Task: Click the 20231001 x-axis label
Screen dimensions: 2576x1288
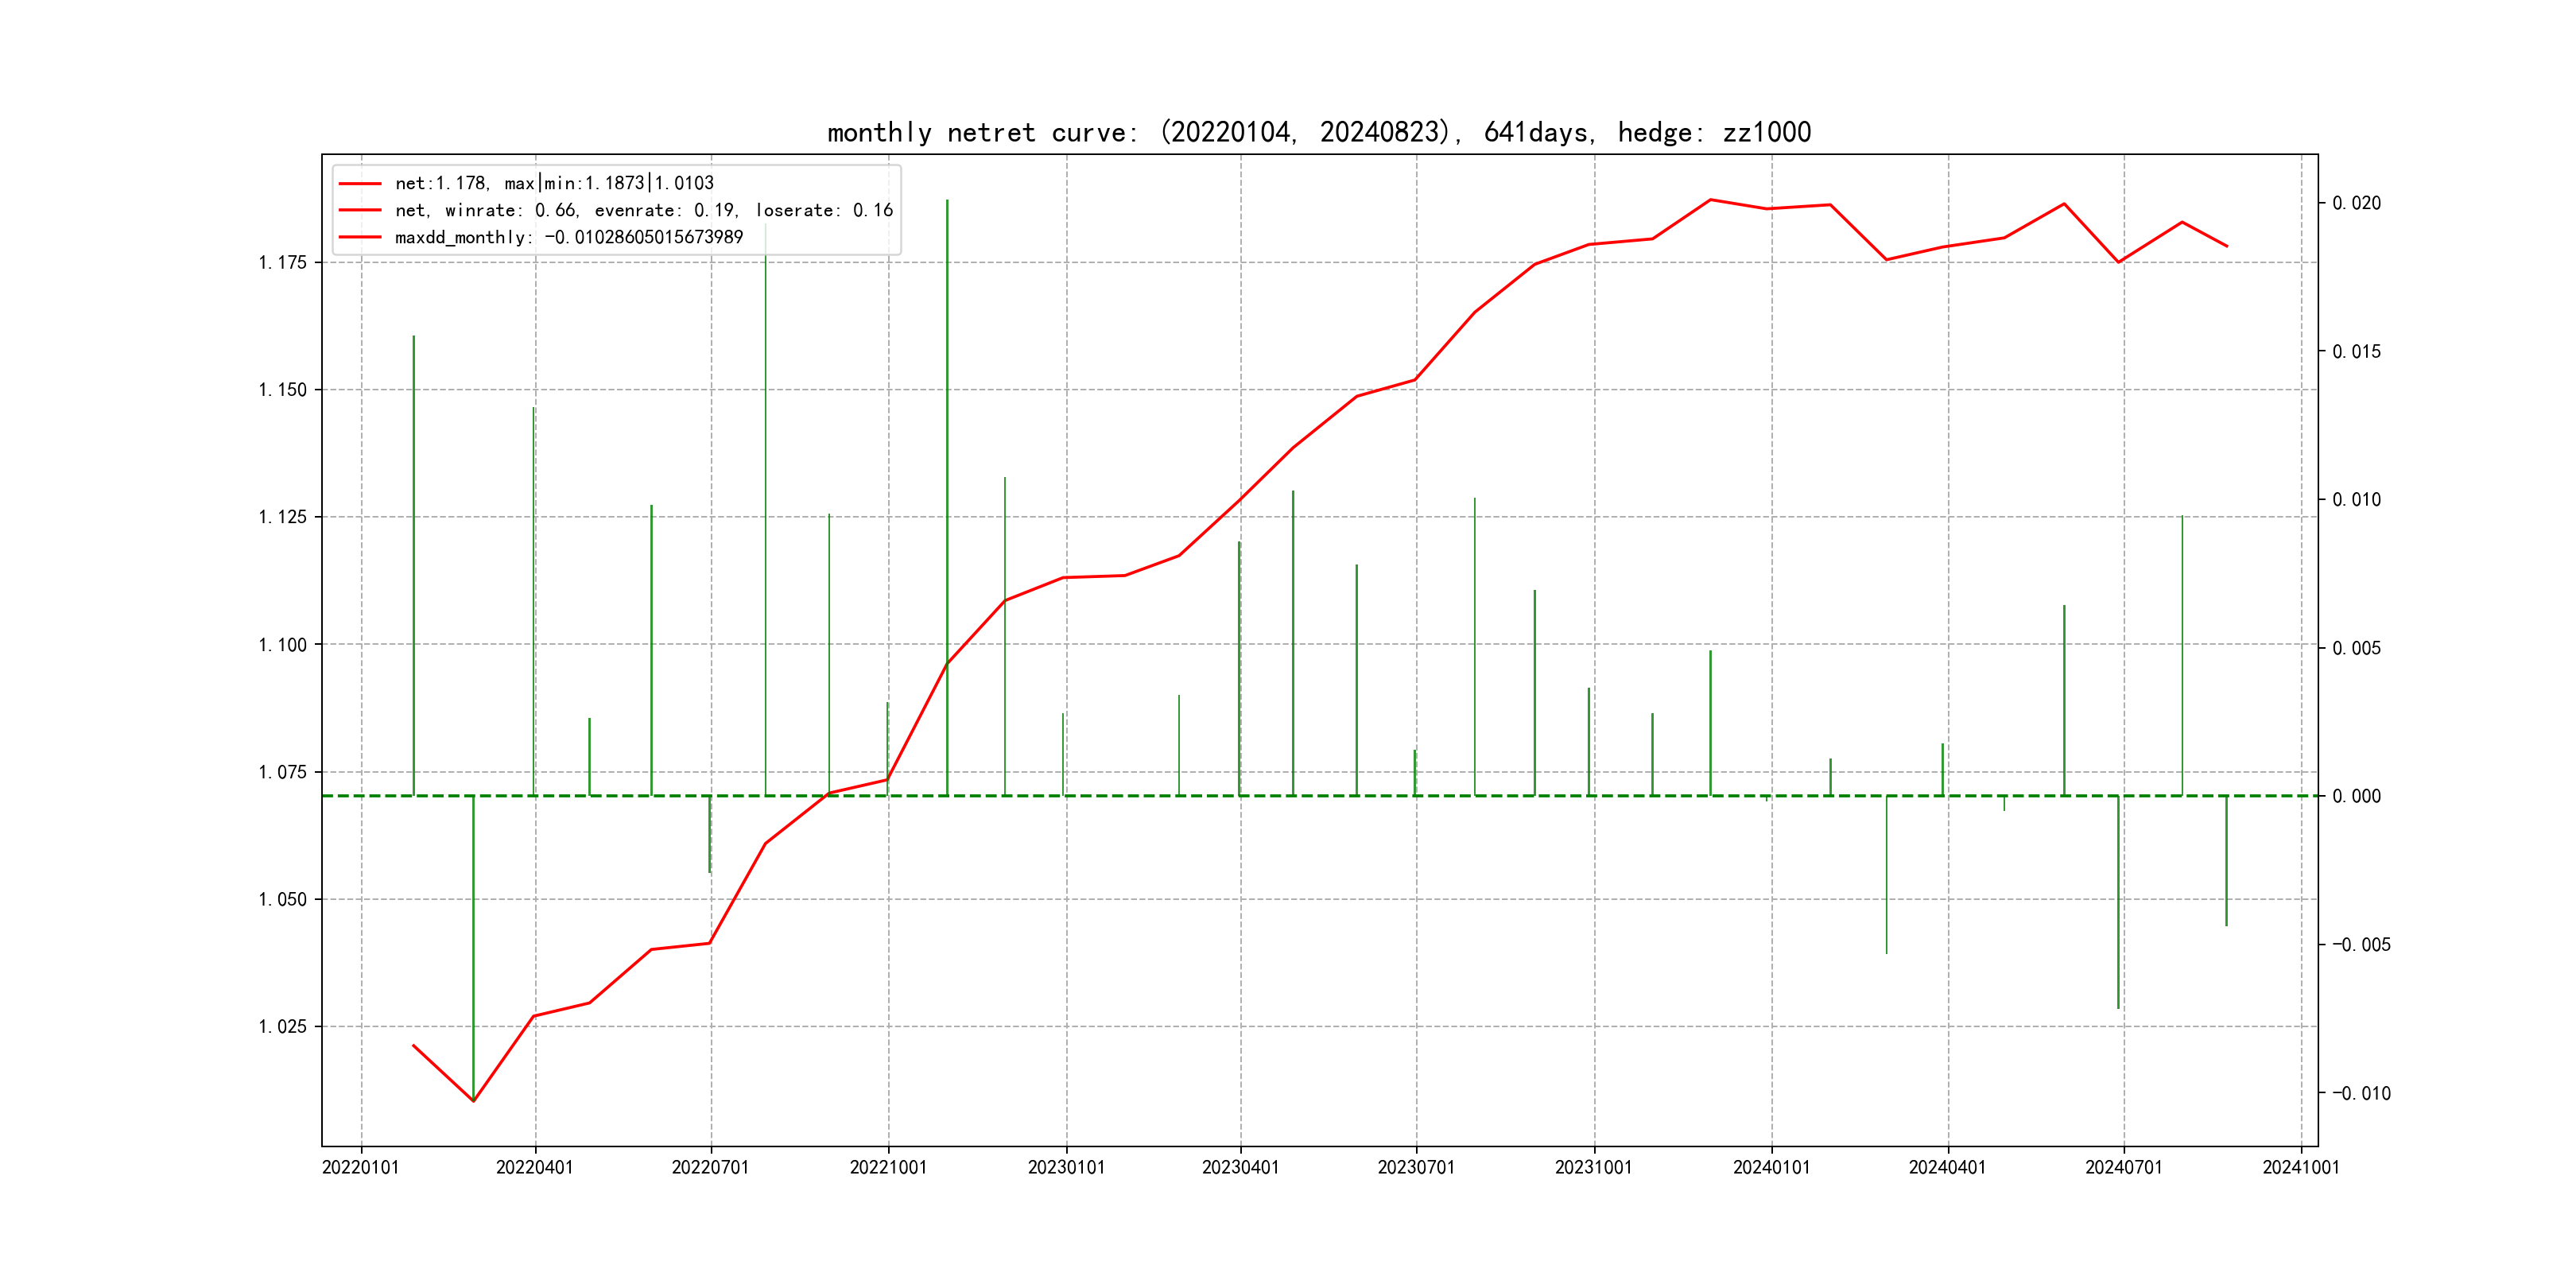Action: coord(1593,1168)
